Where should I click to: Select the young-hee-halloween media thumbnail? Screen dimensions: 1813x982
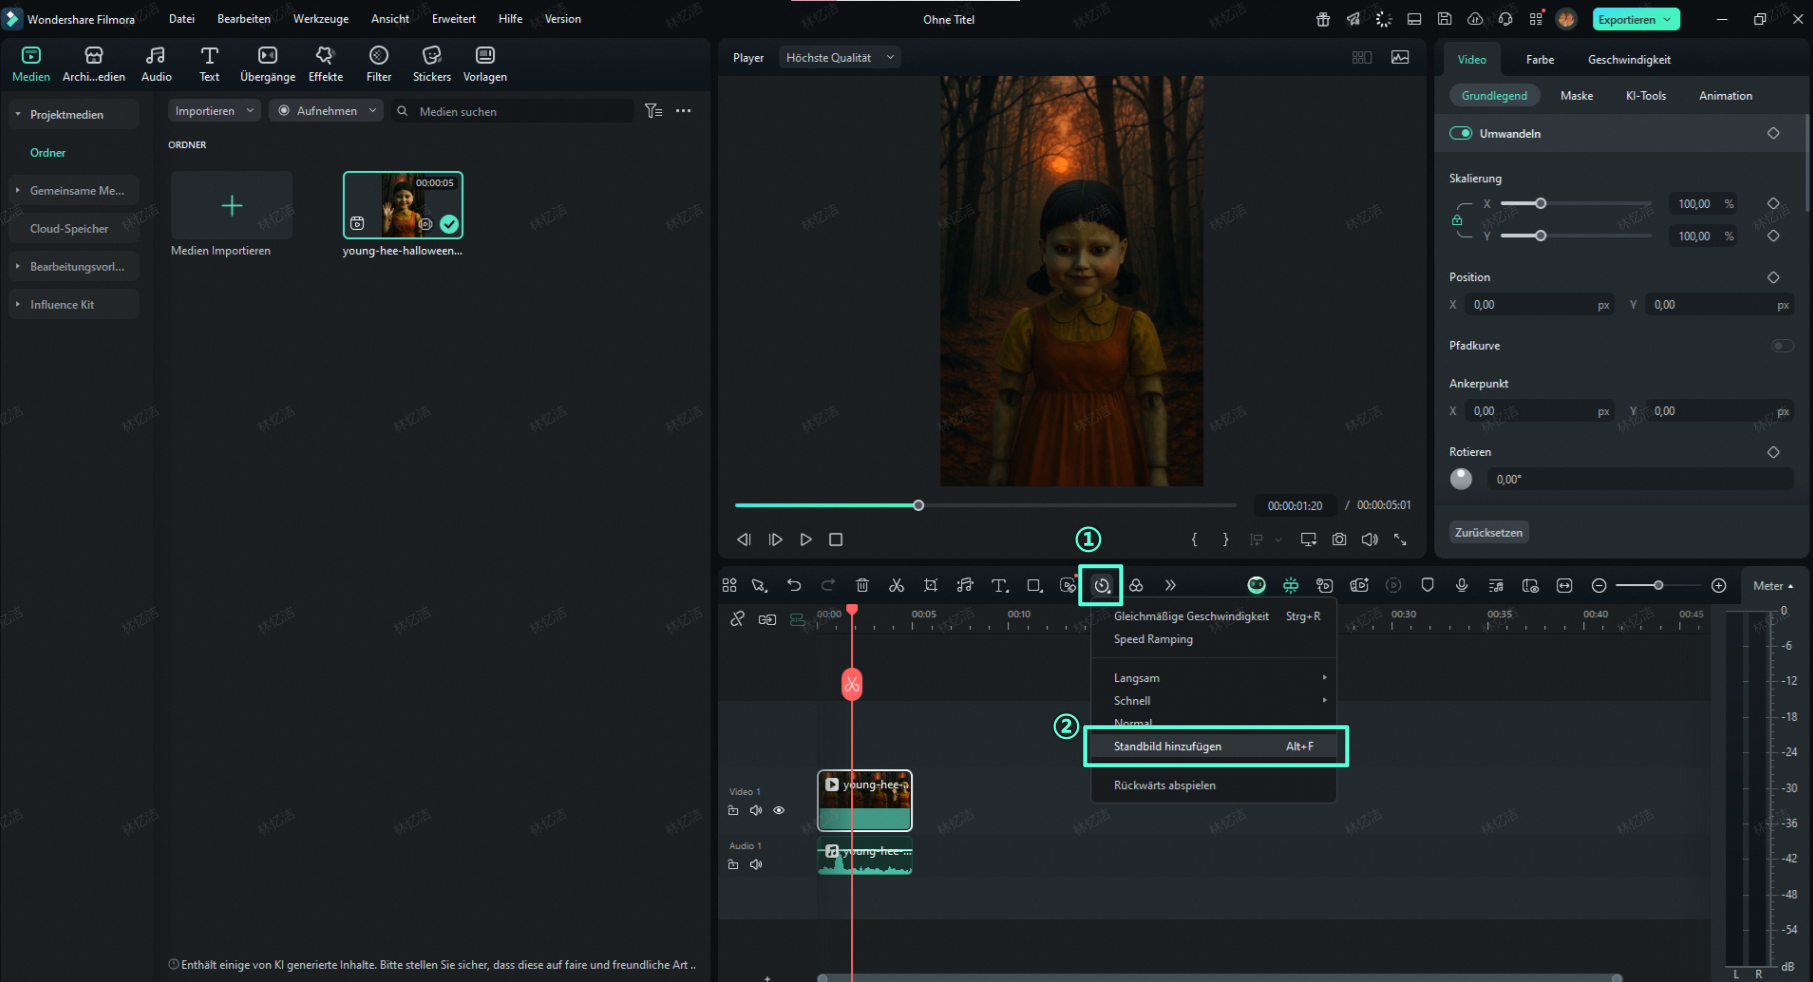403,205
